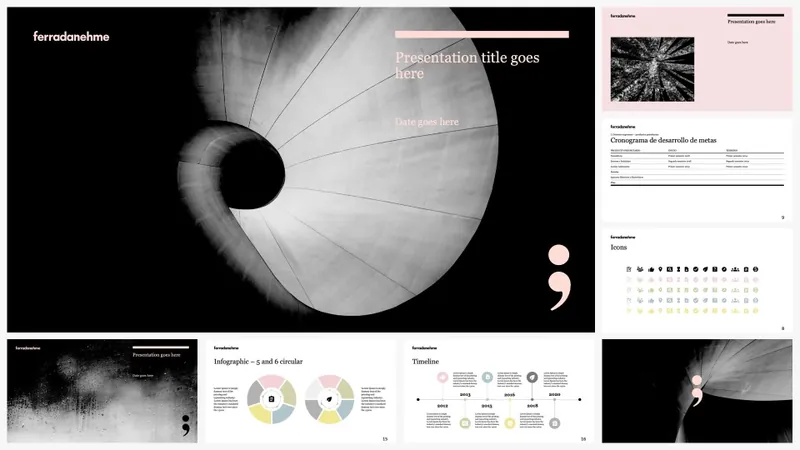This screenshot has height=450, width=800.
Task: Select the 2013 label on the Timeline slide
Action: (x=465, y=394)
